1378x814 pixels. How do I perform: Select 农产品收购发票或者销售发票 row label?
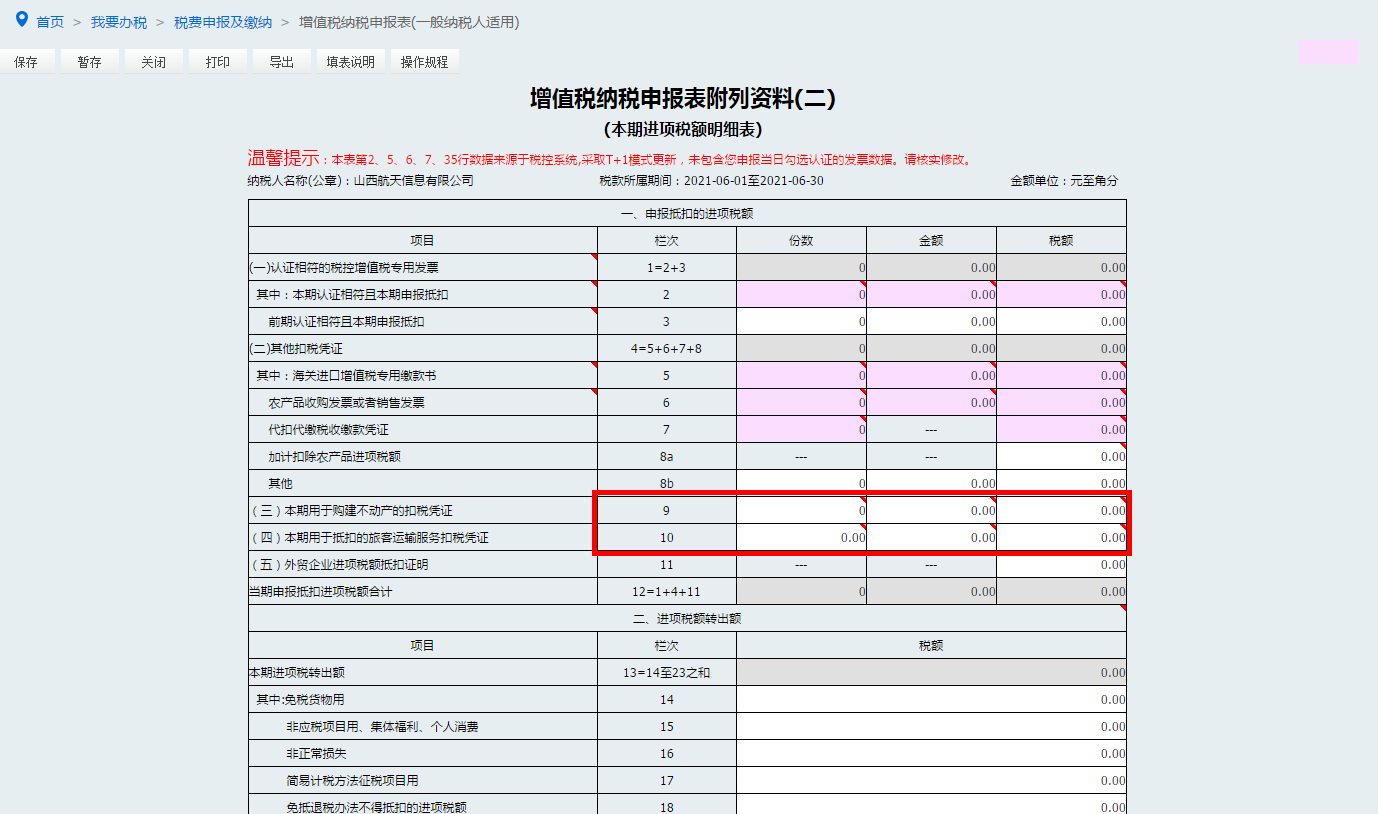pyautogui.click(x=346, y=403)
